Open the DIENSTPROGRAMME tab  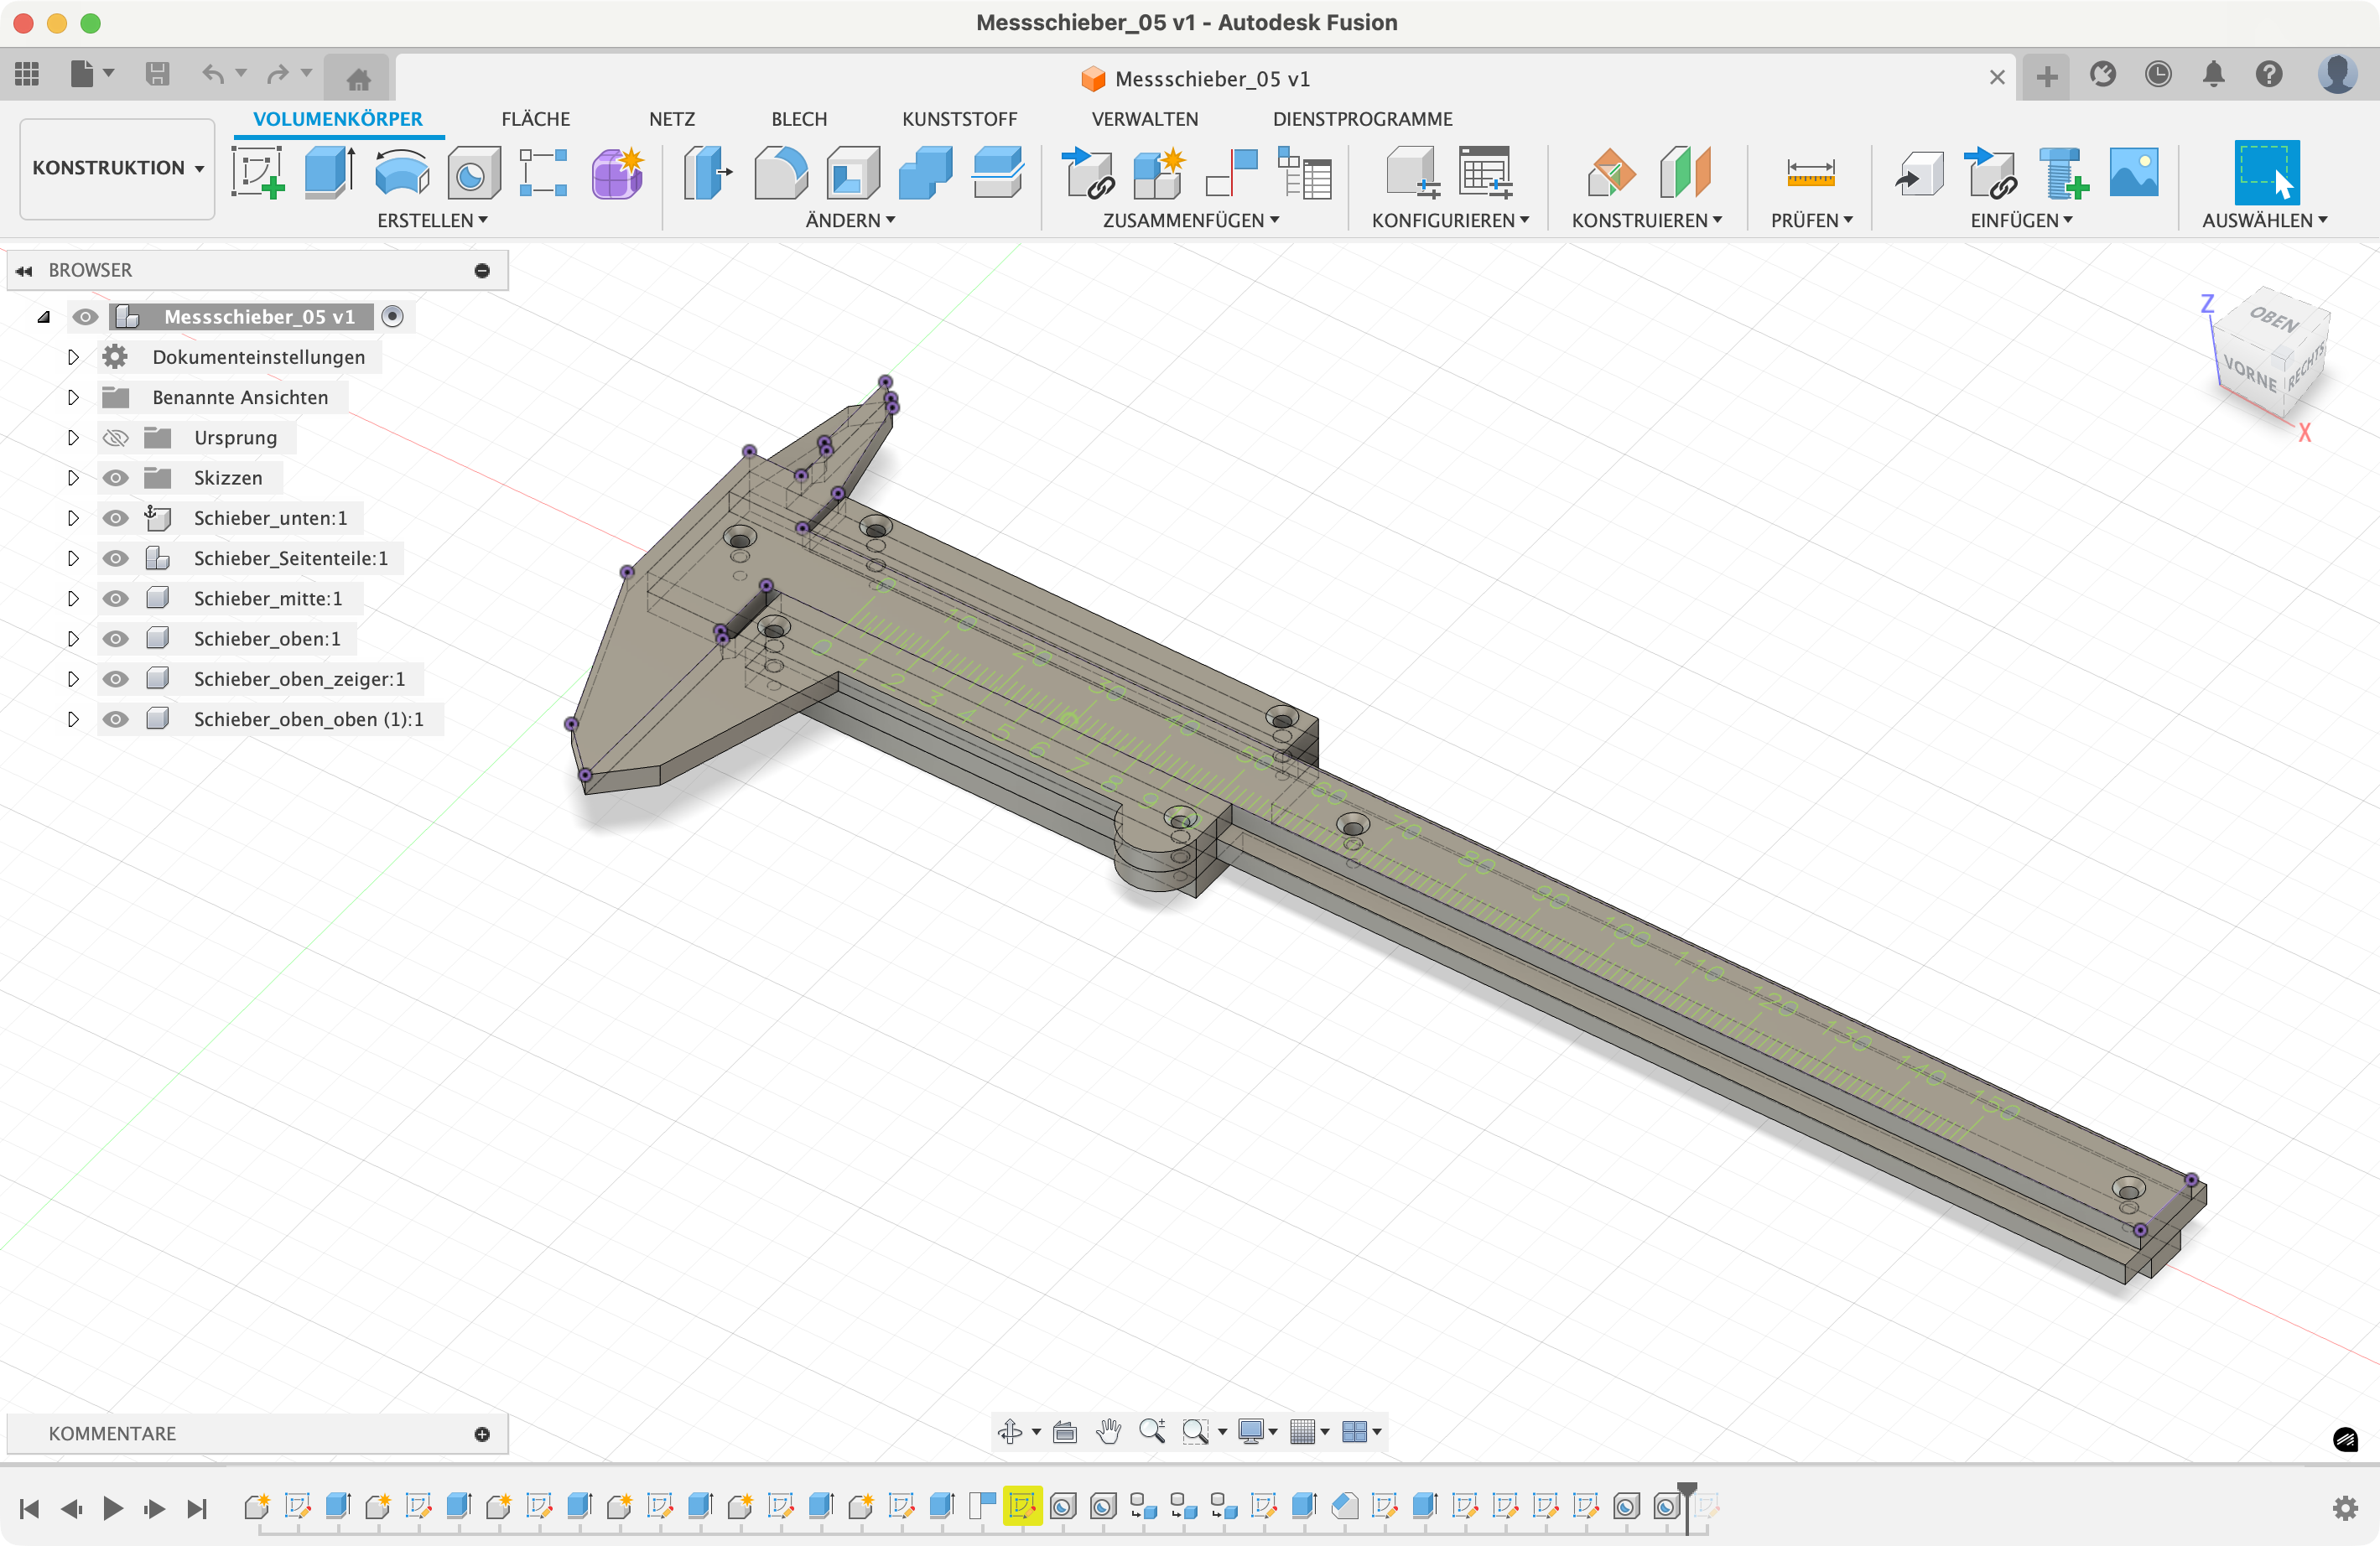1362,119
